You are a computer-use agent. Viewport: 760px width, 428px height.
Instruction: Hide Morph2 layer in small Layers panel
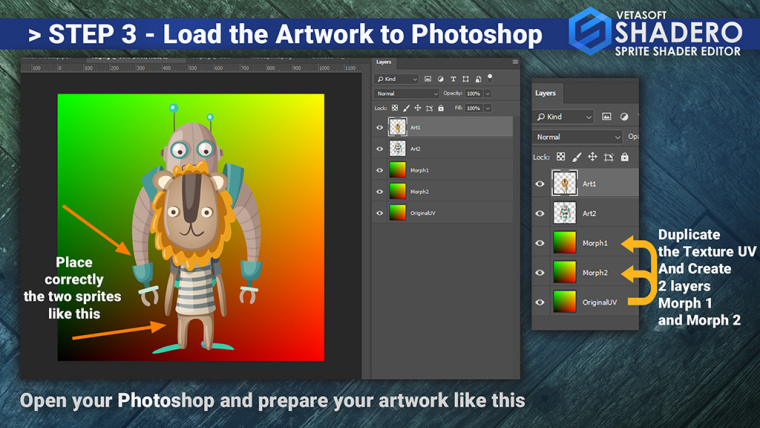380,191
